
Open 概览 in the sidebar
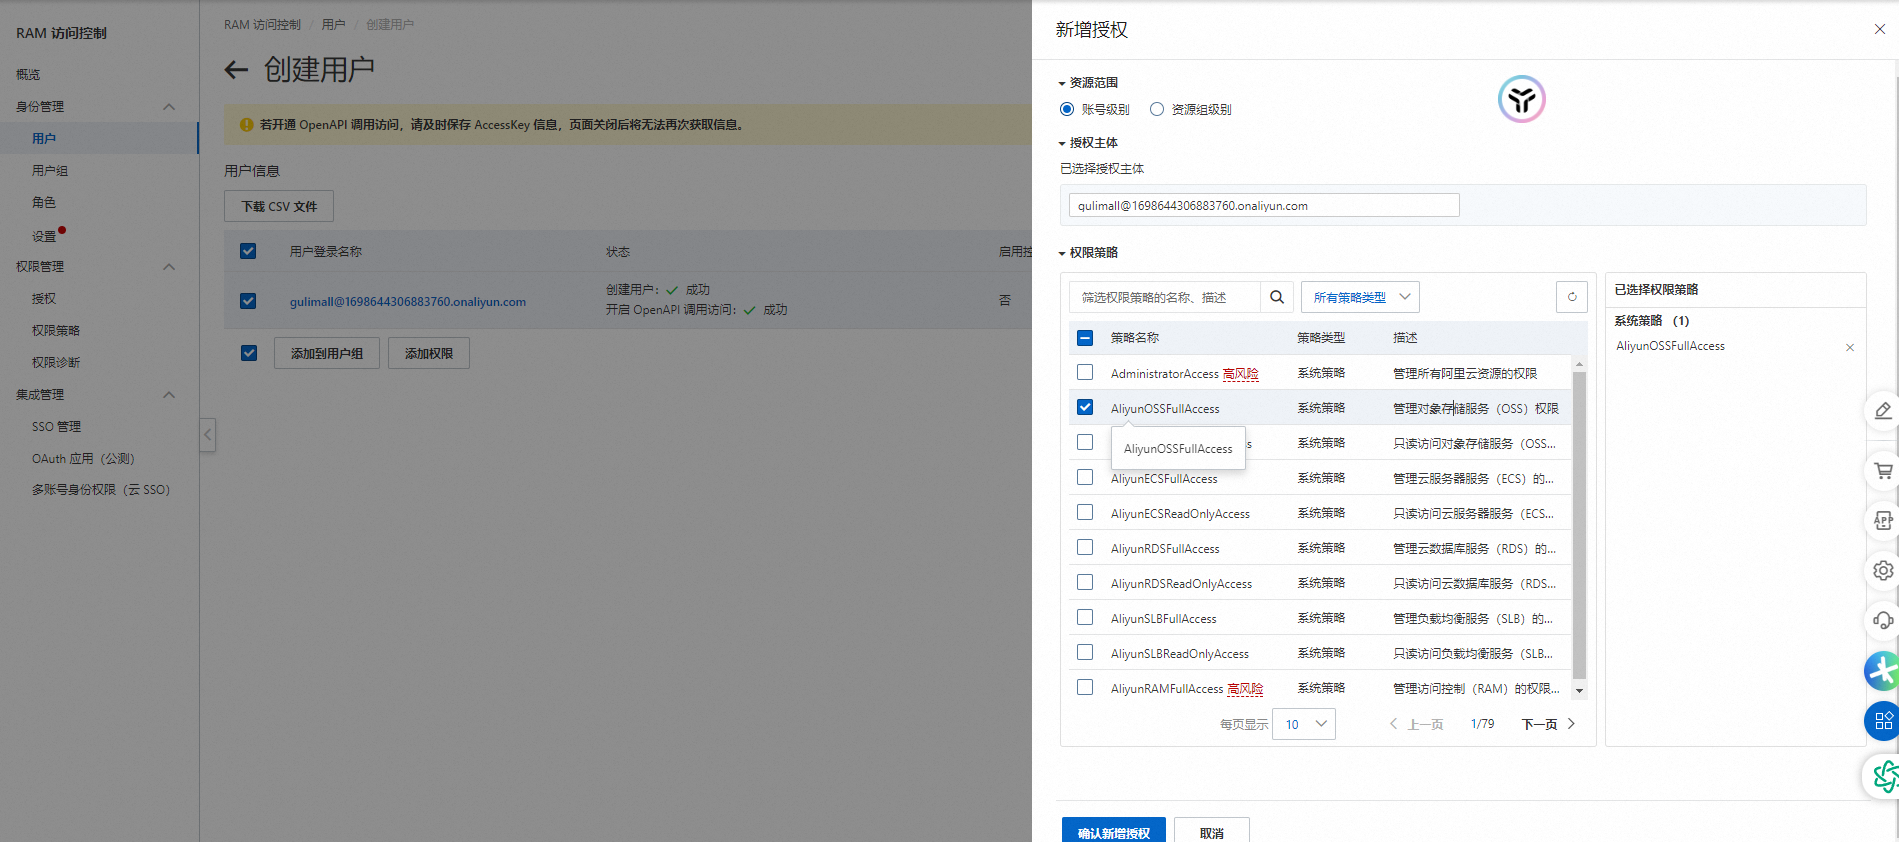coord(28,75)
